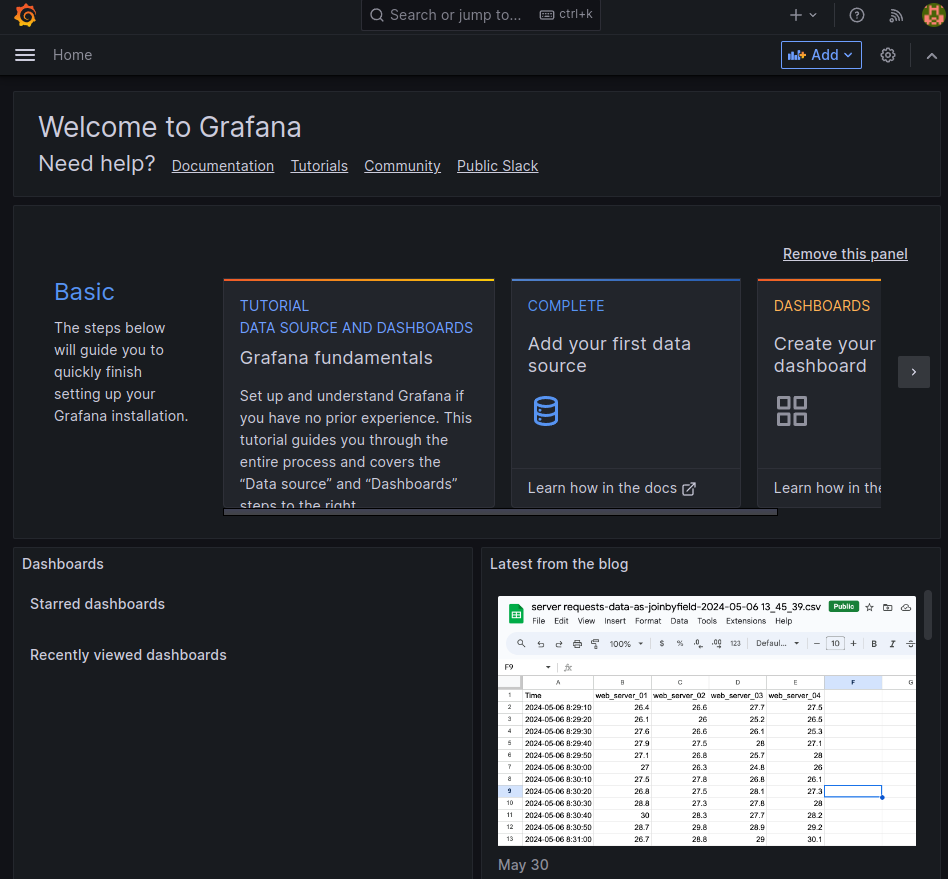Open the news RSS feed icon
Image resolution: width=948 pixels, height=879 pixels.
[x=896, y=15]
